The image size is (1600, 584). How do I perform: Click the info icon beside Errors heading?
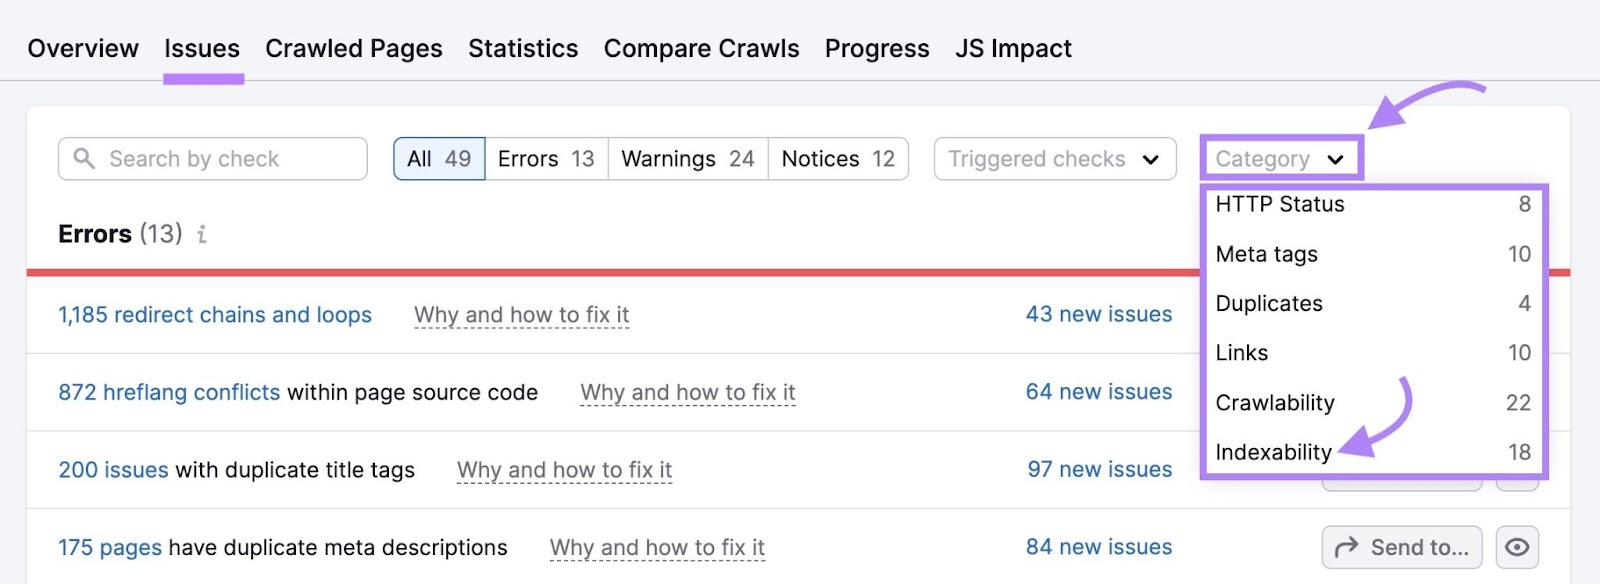click(x=204, y=234)
